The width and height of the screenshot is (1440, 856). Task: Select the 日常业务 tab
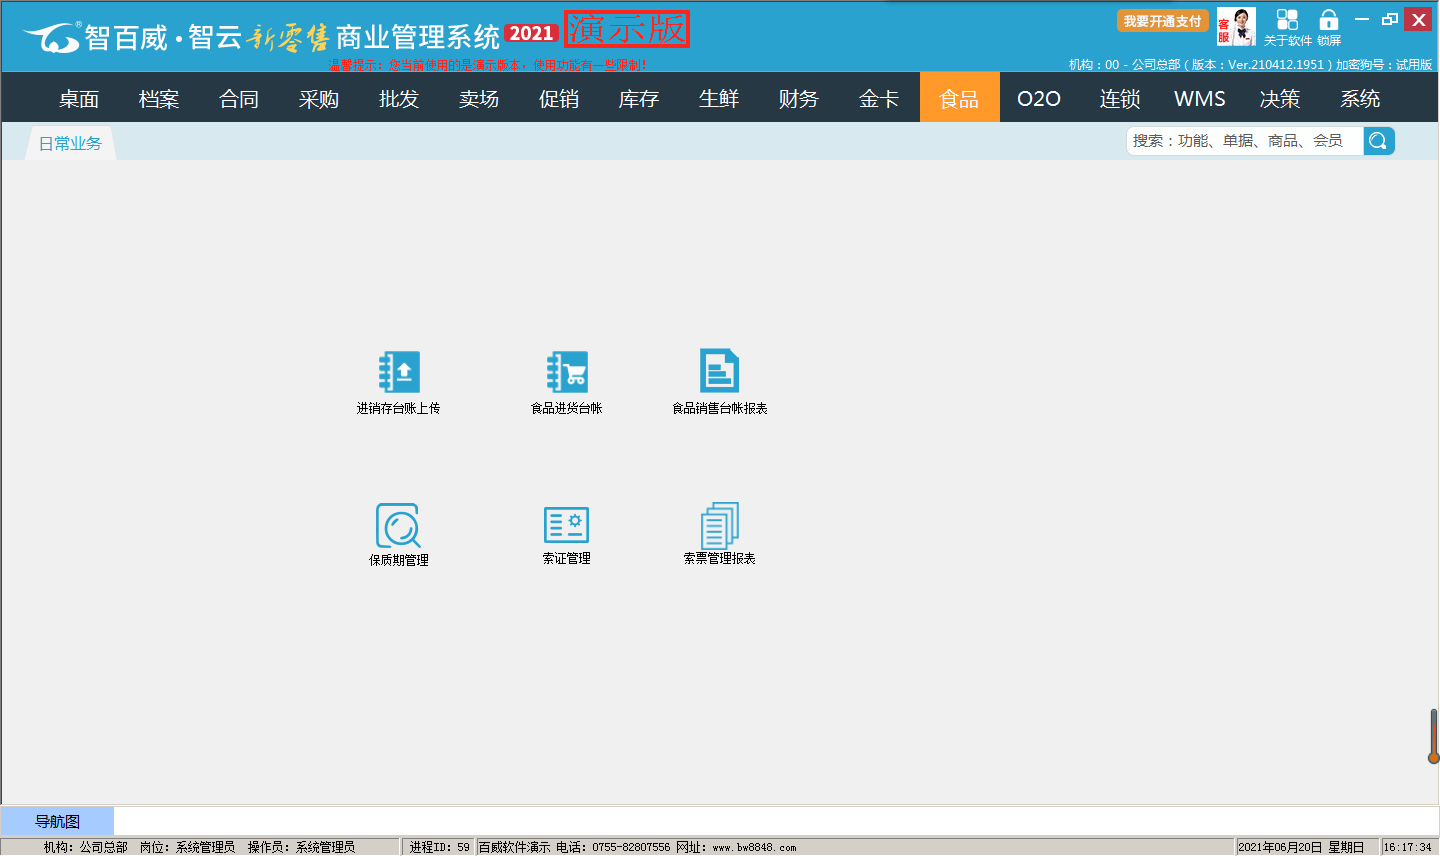pos(70,144)
